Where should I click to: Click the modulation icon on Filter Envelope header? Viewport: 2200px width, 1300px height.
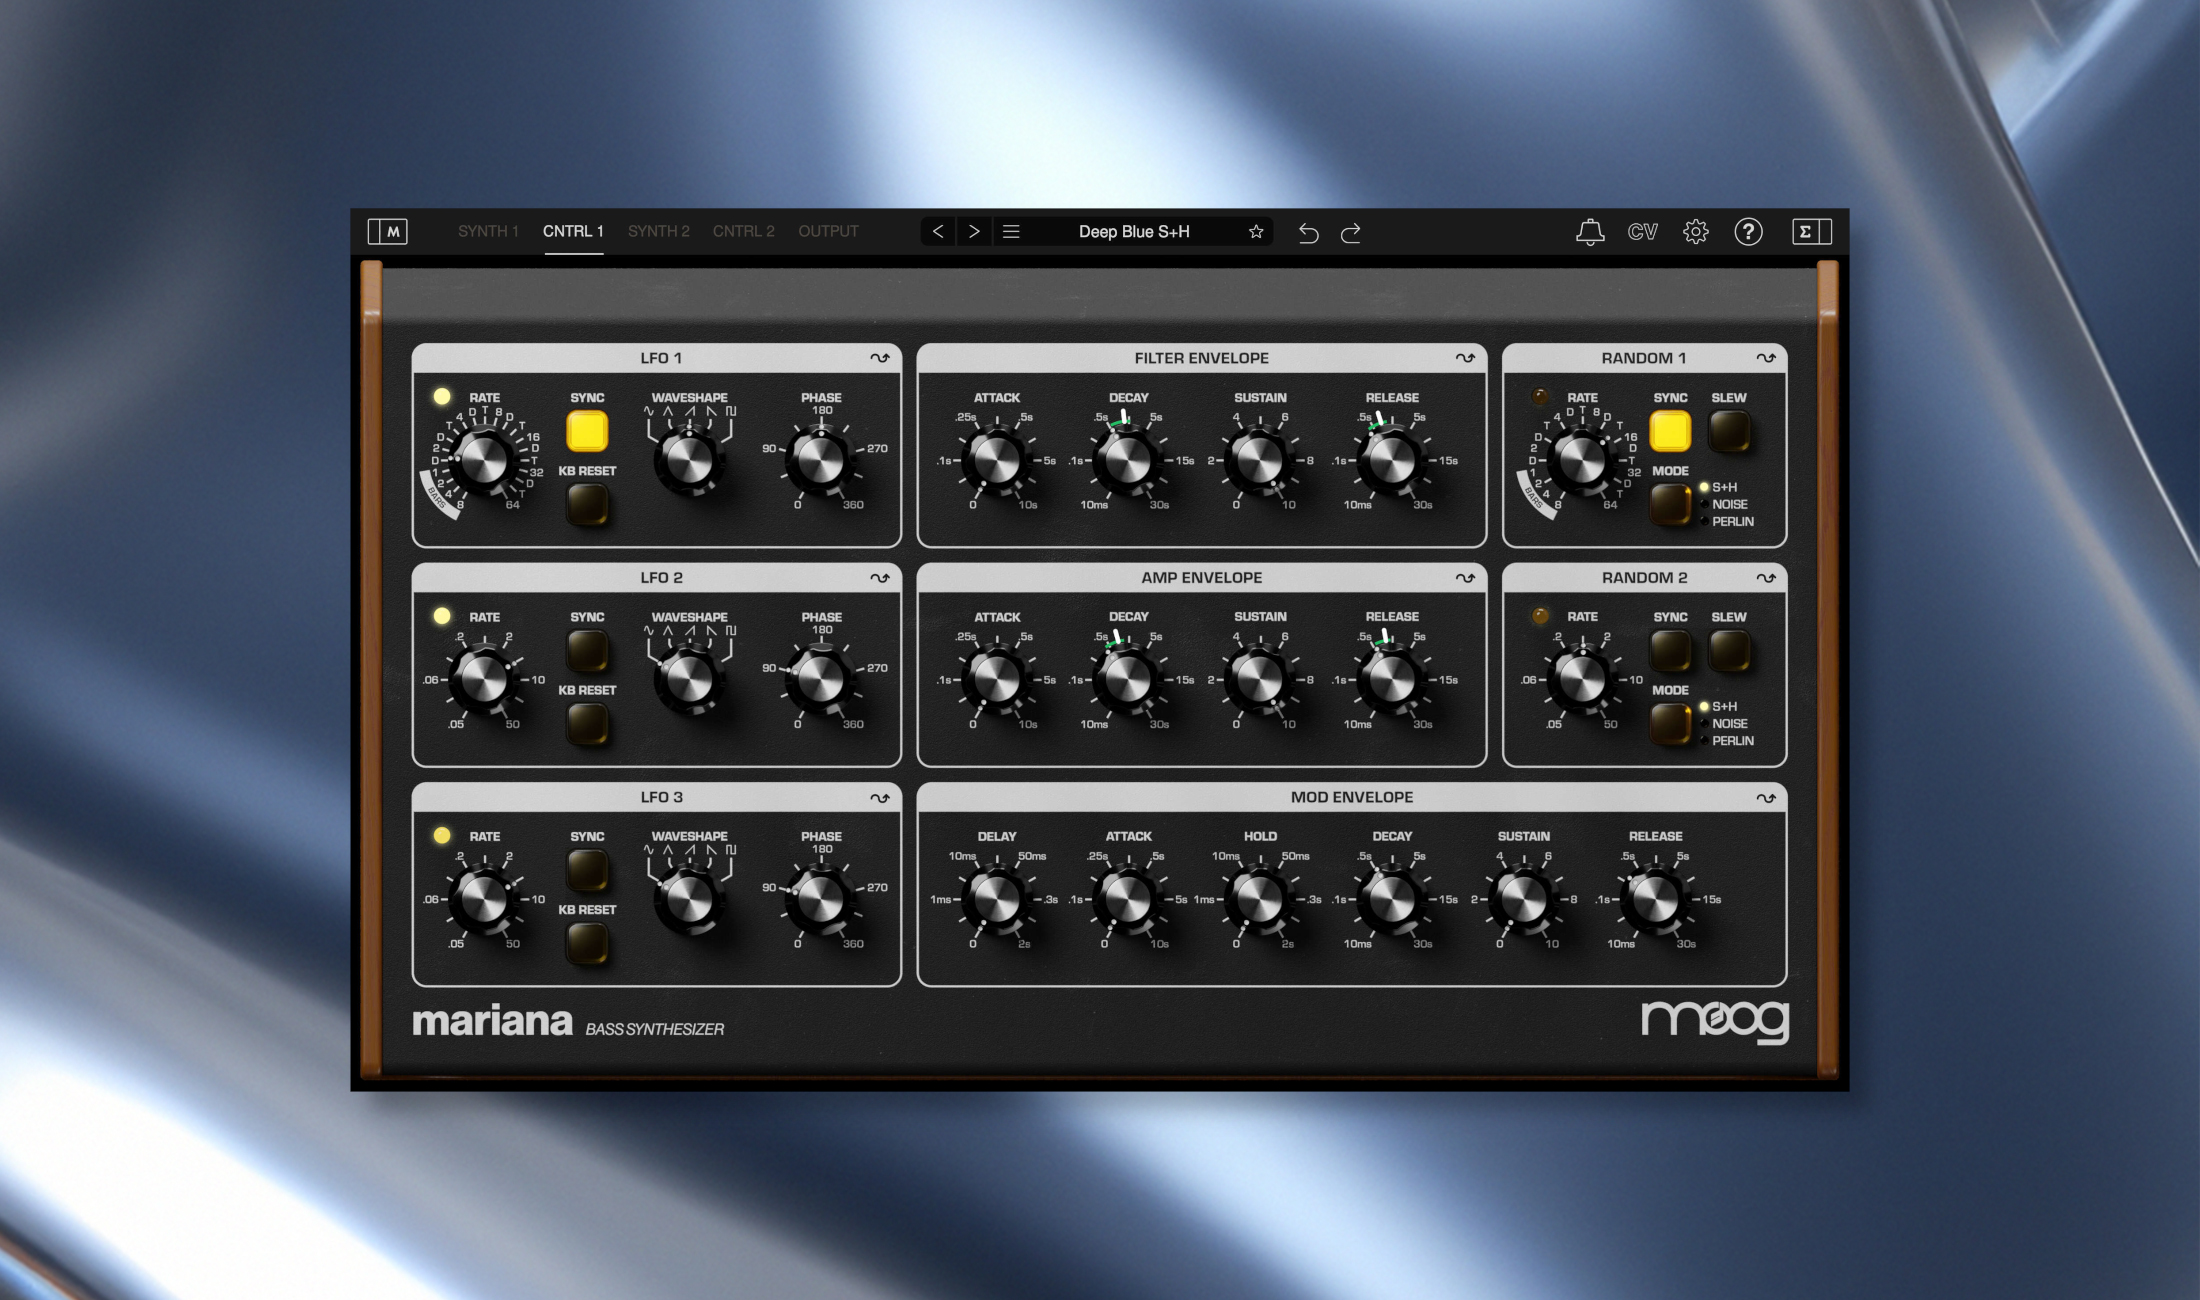[x=1464, y=358]
